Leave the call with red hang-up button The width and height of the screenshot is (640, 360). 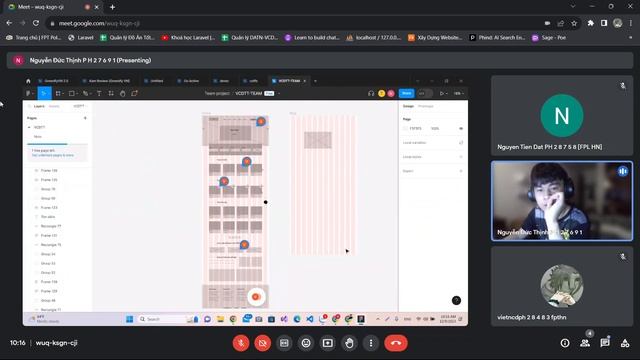coord(396,343)
